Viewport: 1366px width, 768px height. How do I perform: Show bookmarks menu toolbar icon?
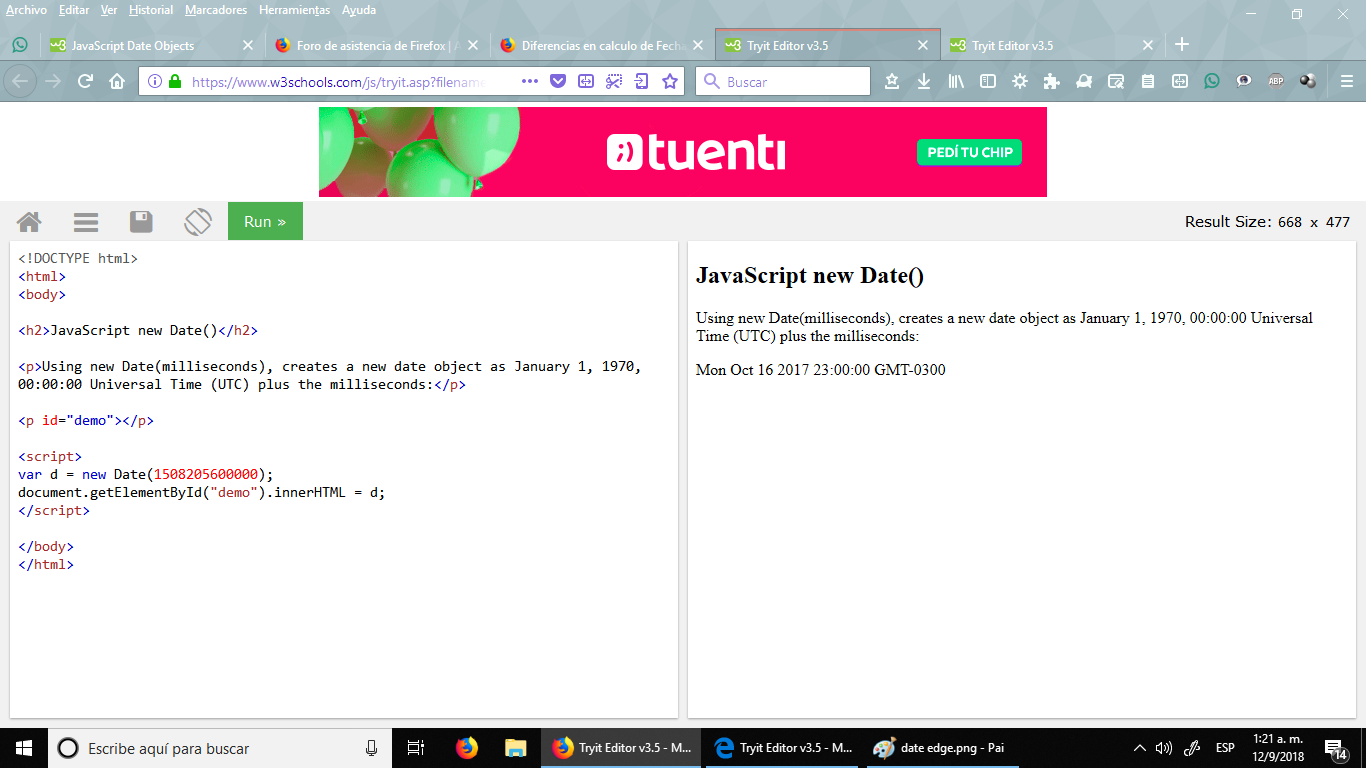[892, 82]
